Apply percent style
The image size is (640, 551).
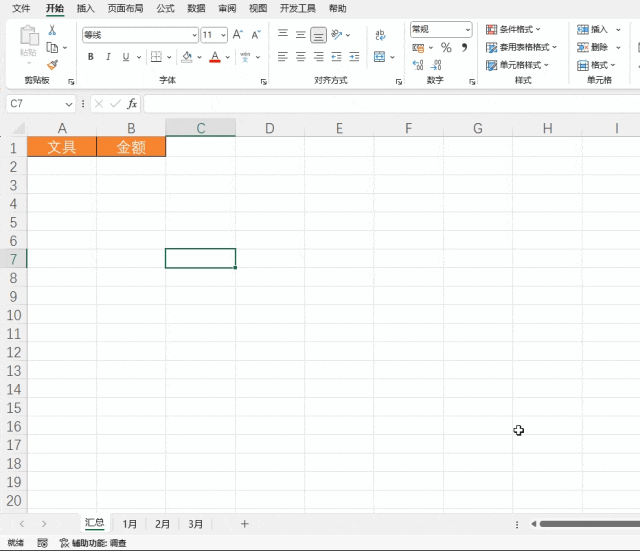tap(446, 48)
